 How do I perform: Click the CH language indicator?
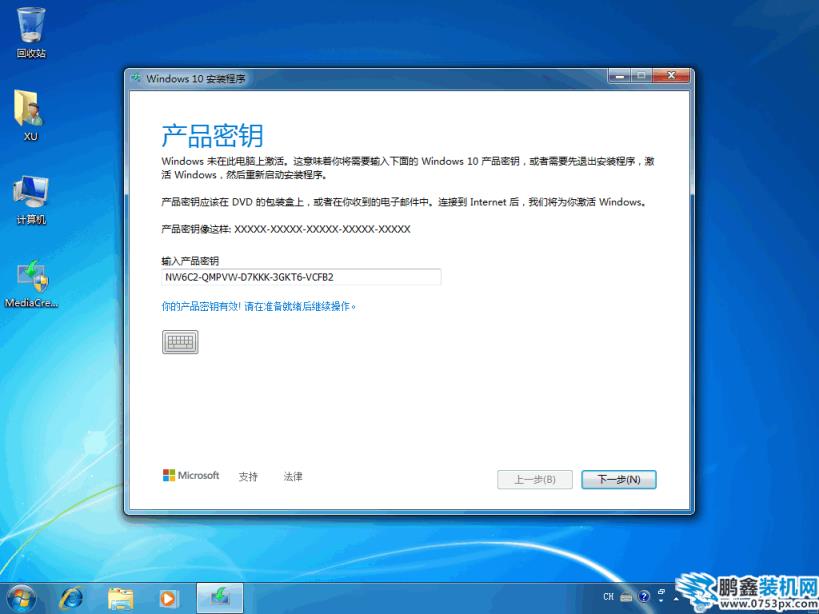pyautogui.click(x=609, y=596)
